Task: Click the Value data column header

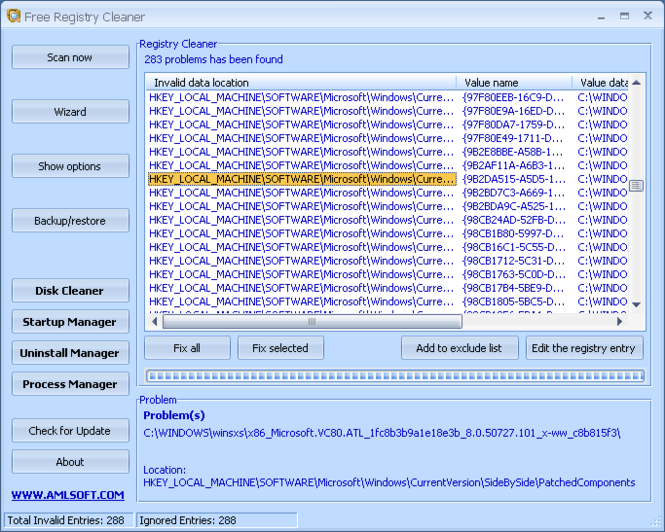Action: [601, 82]
